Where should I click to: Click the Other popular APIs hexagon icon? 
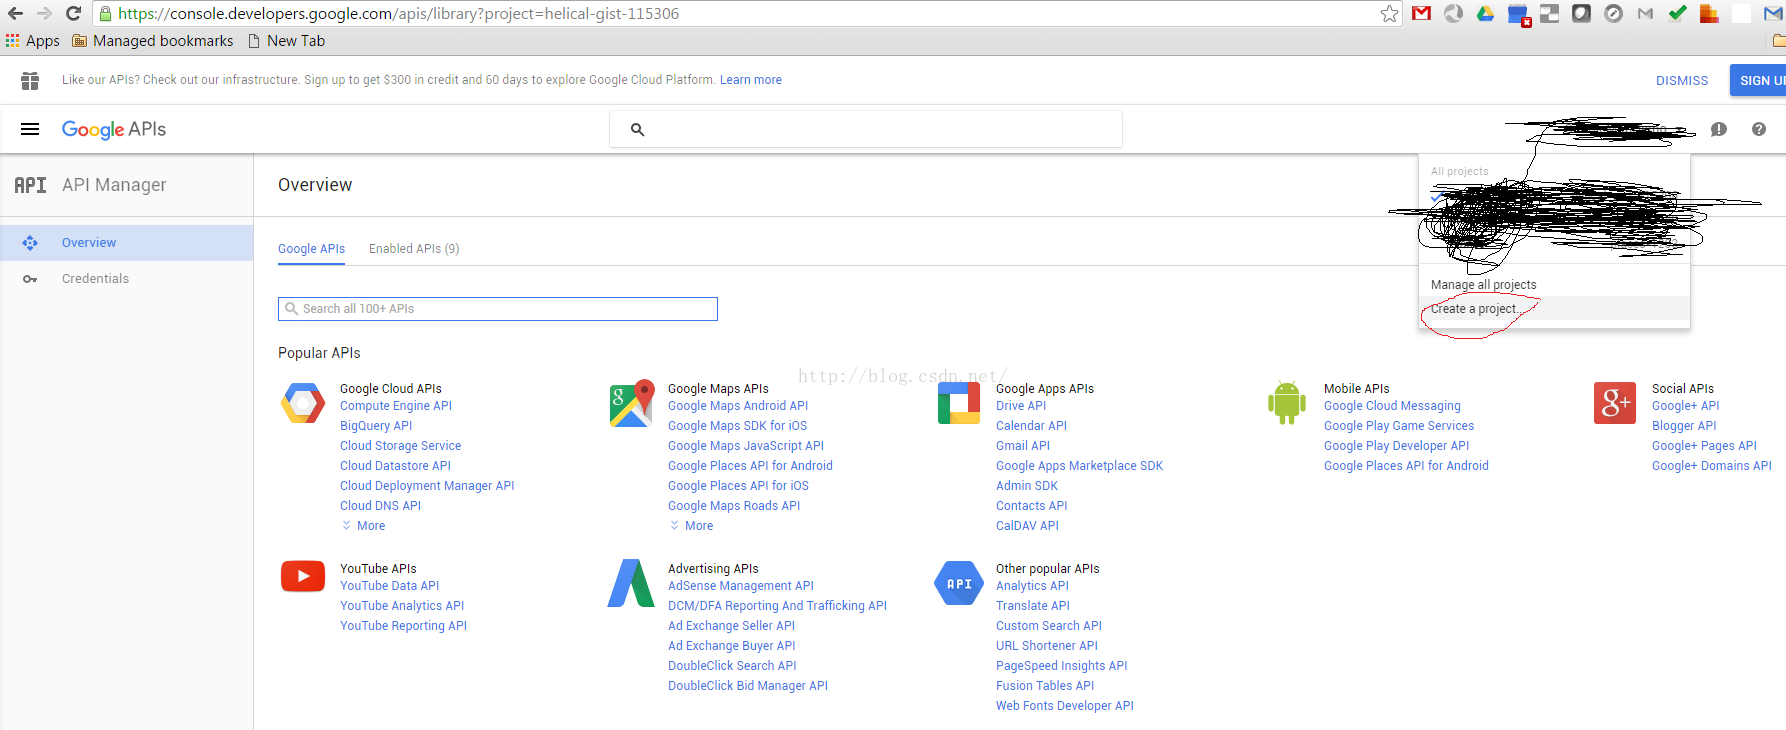point(959,583)
